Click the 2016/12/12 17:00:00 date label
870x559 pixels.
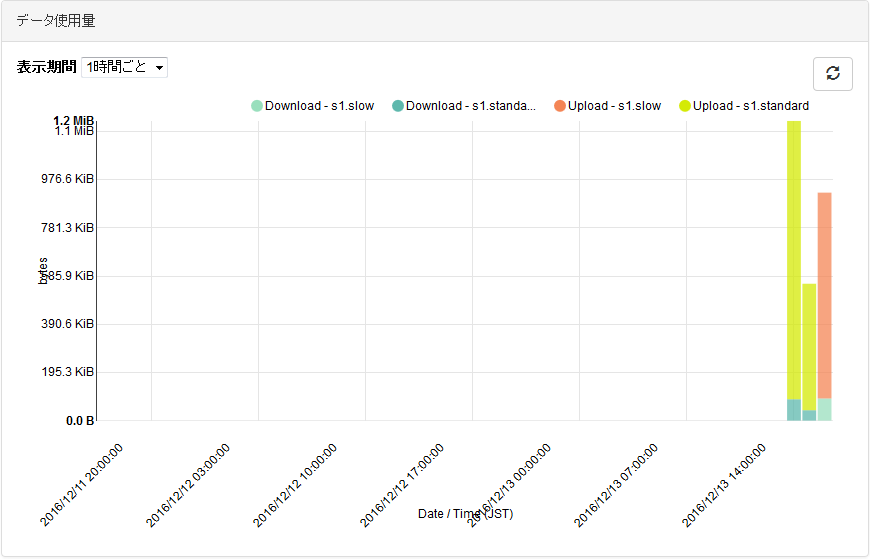click(402, 485)
